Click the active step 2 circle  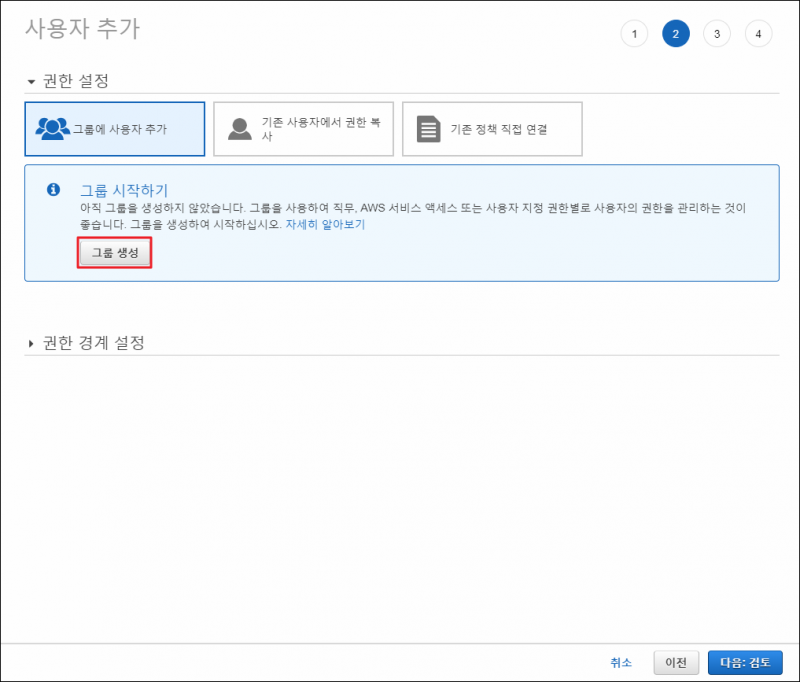click(676, 34)
